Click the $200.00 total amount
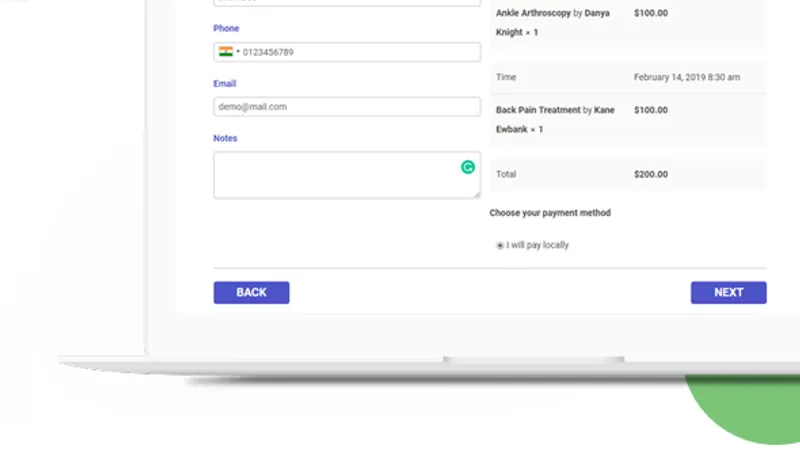 coord(651,174)
